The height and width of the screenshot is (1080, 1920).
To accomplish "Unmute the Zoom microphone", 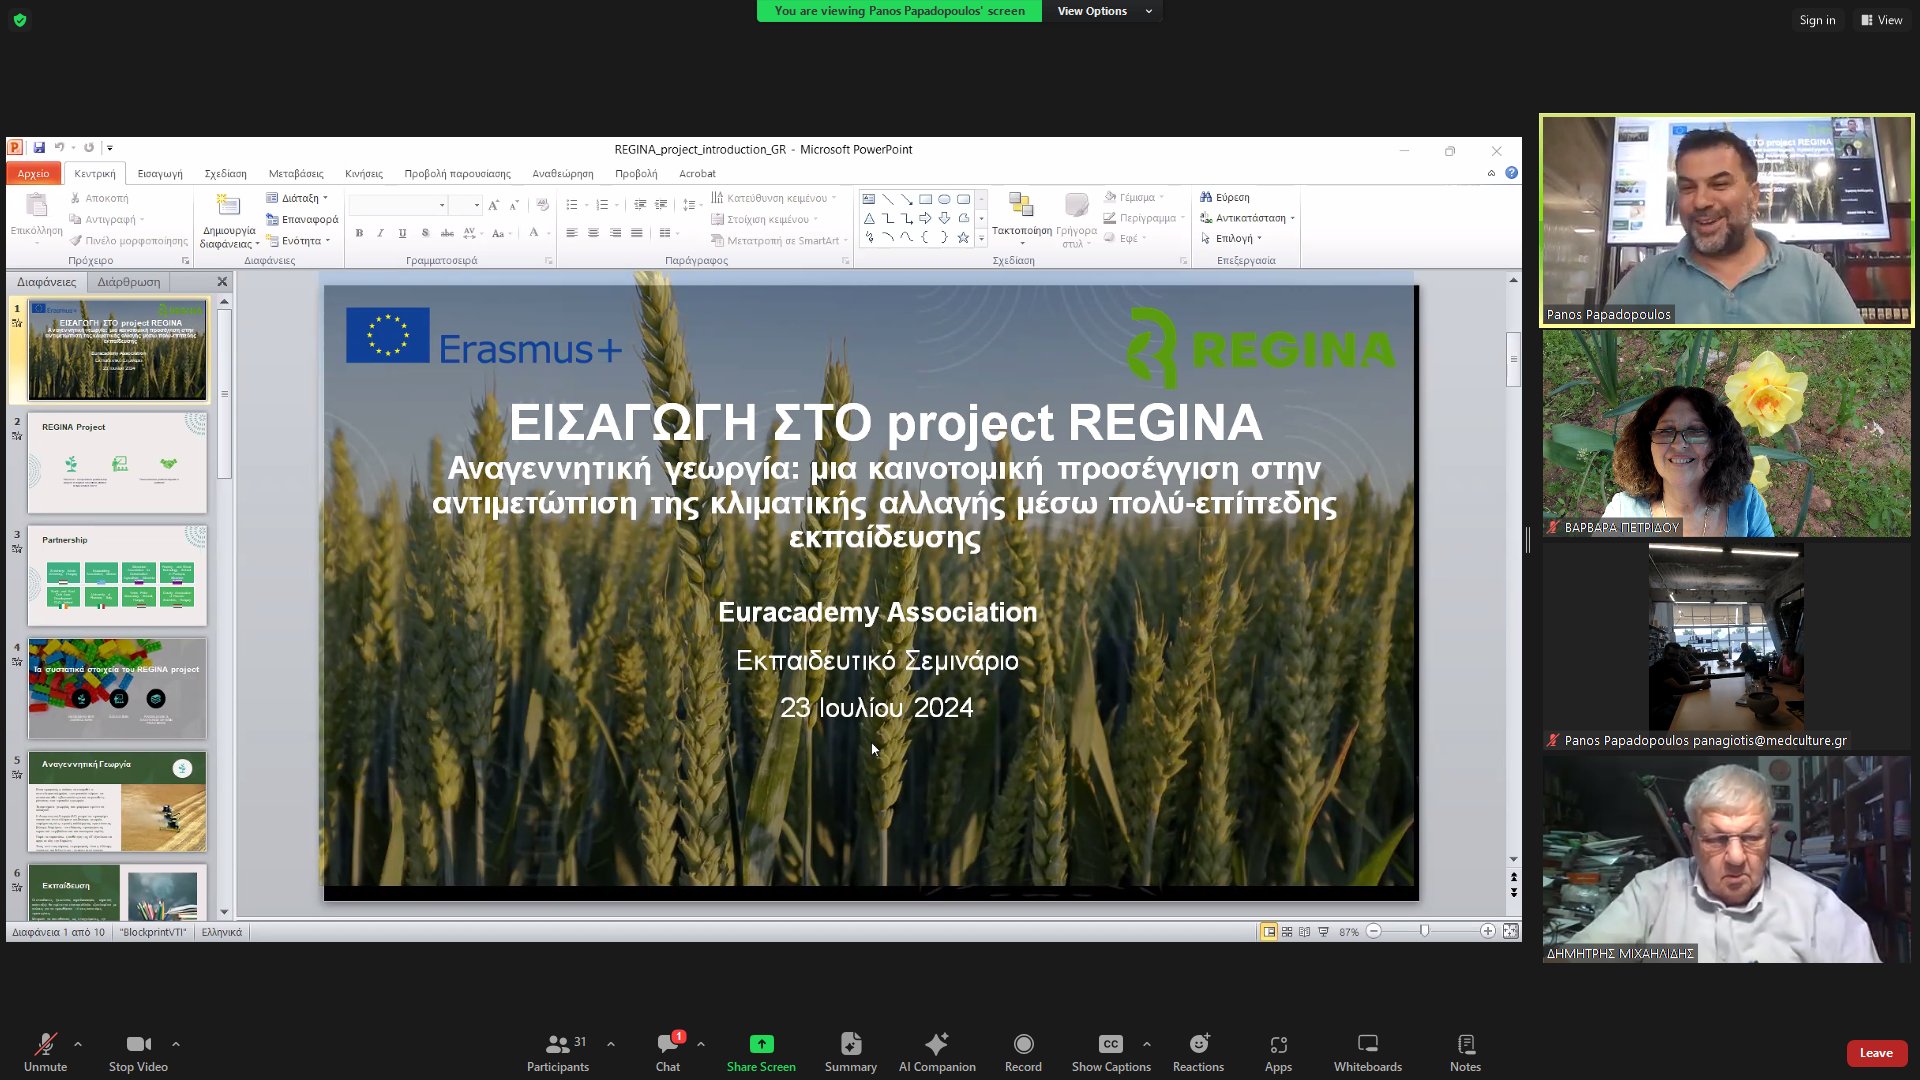I will [x=45, y=1053].
